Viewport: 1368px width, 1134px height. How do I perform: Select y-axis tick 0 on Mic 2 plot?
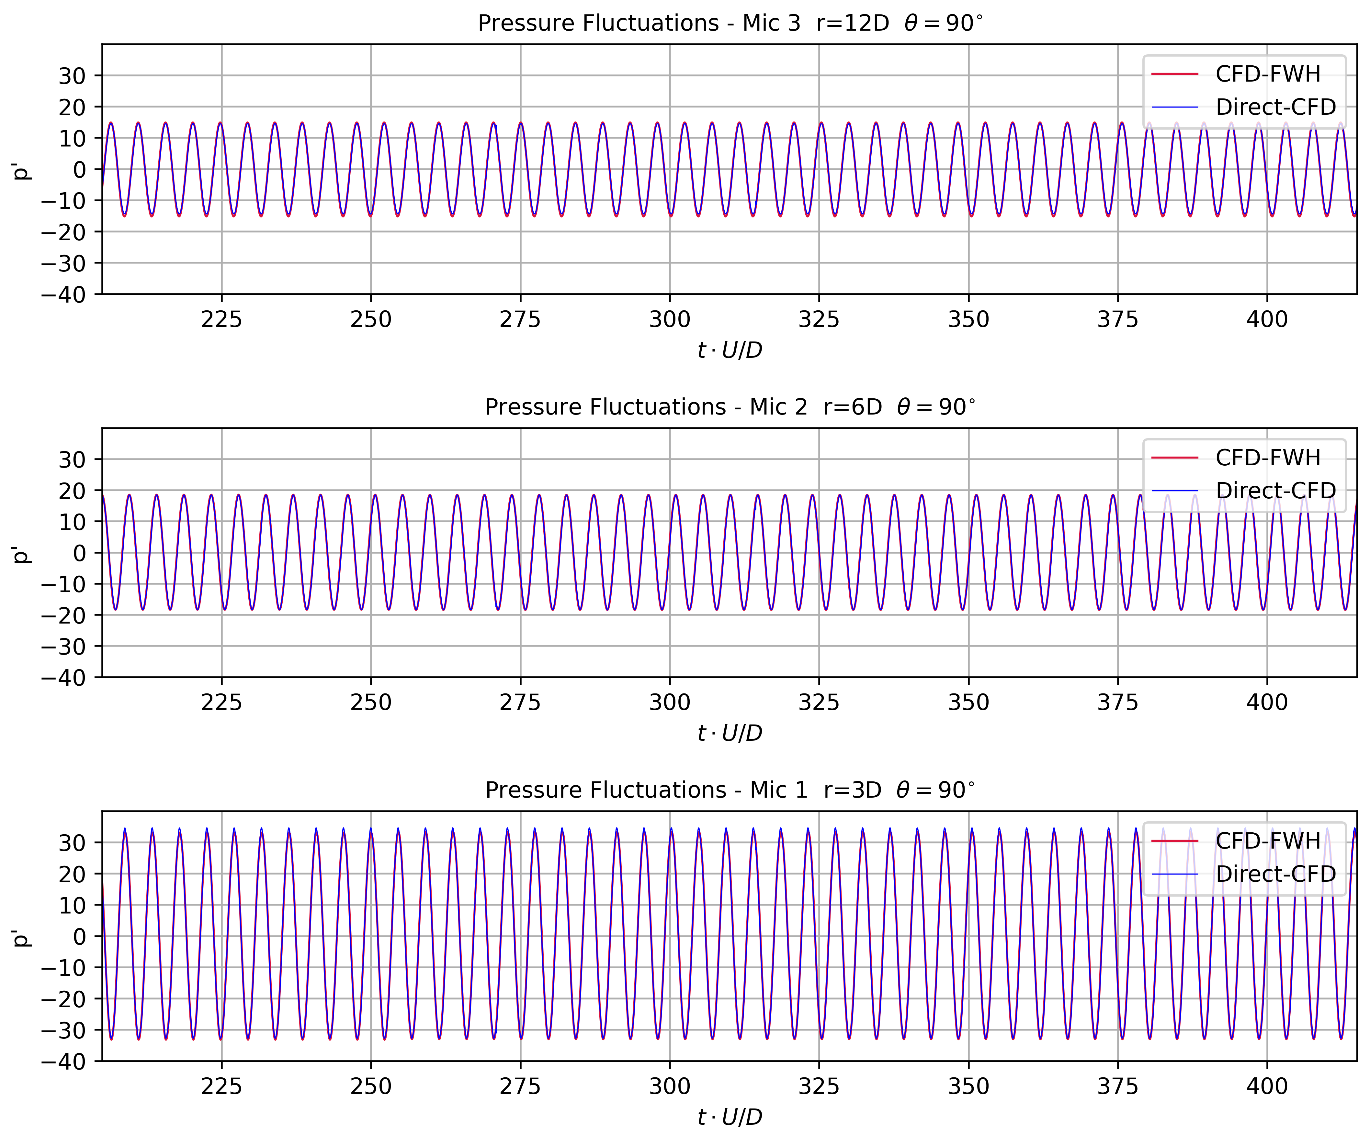click(80, 553)
